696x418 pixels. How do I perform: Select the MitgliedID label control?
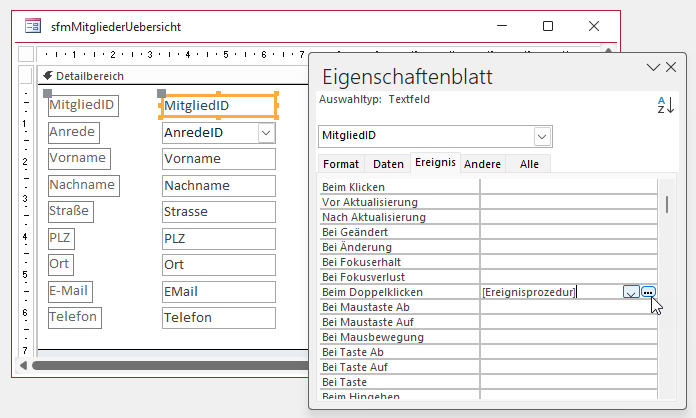click(x=83, y=106)
